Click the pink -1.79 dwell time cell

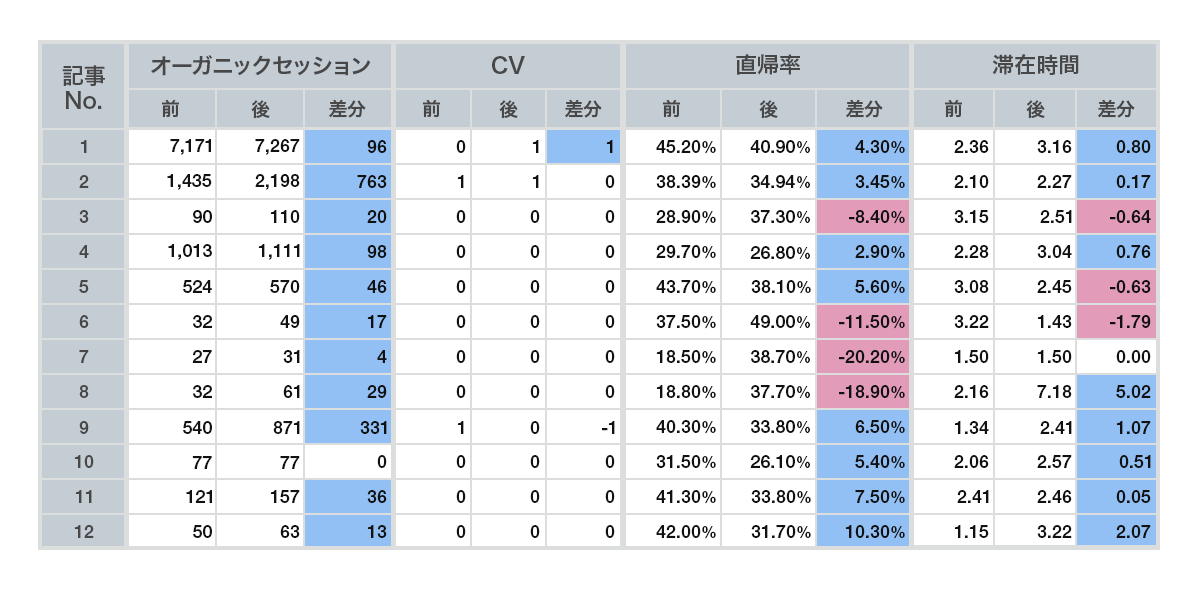pyautogui.click(x=1117, y=322)
